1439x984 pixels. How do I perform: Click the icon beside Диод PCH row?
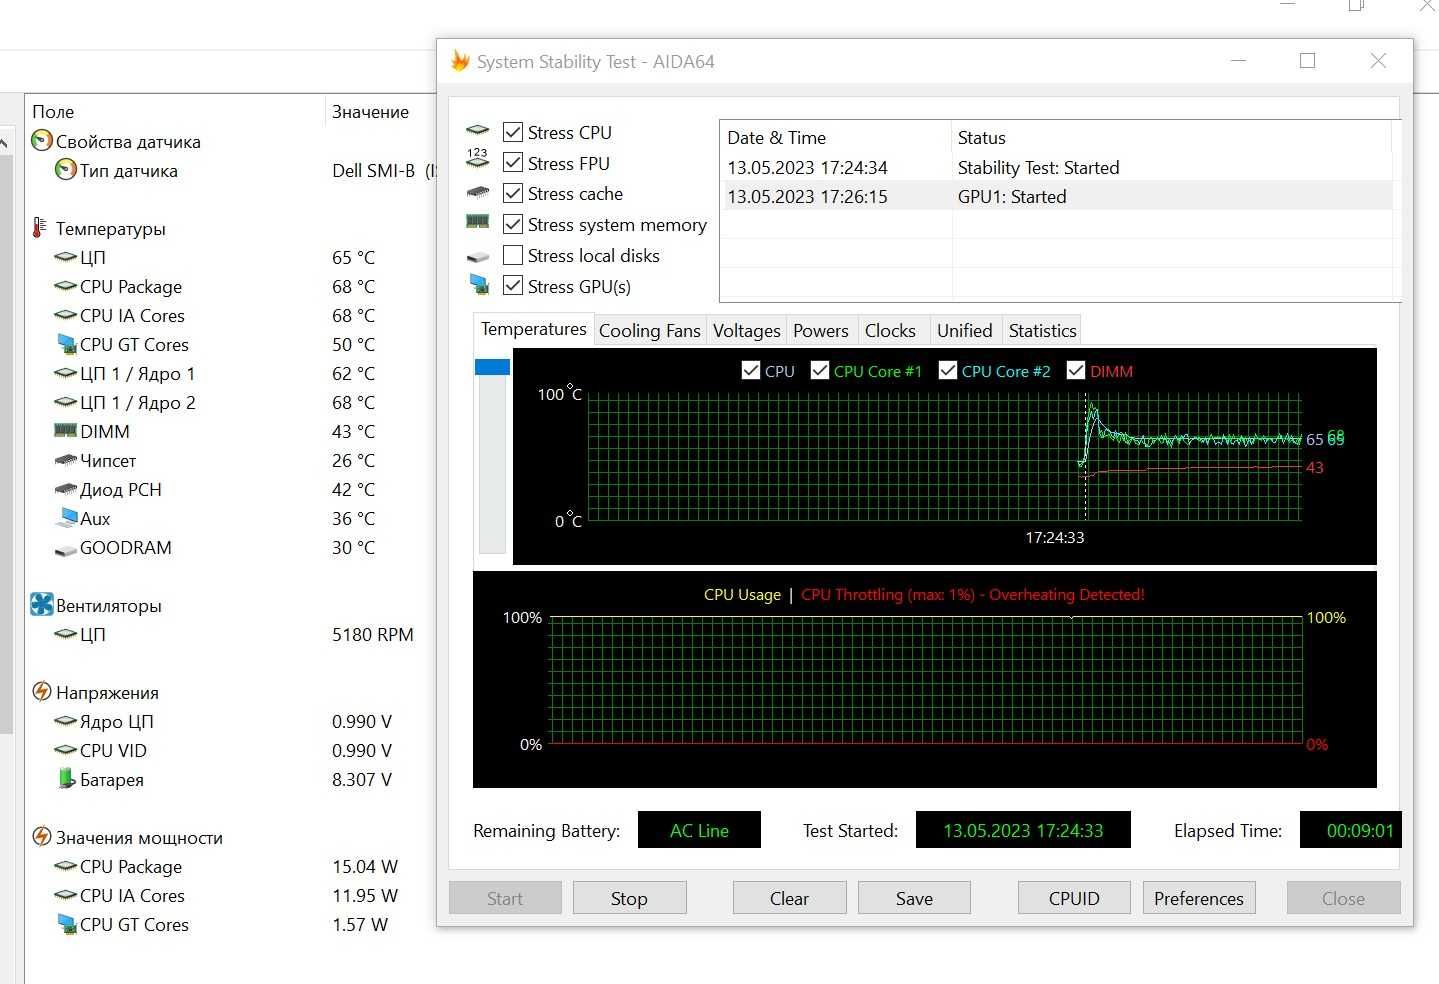click(x=66, y=489)
